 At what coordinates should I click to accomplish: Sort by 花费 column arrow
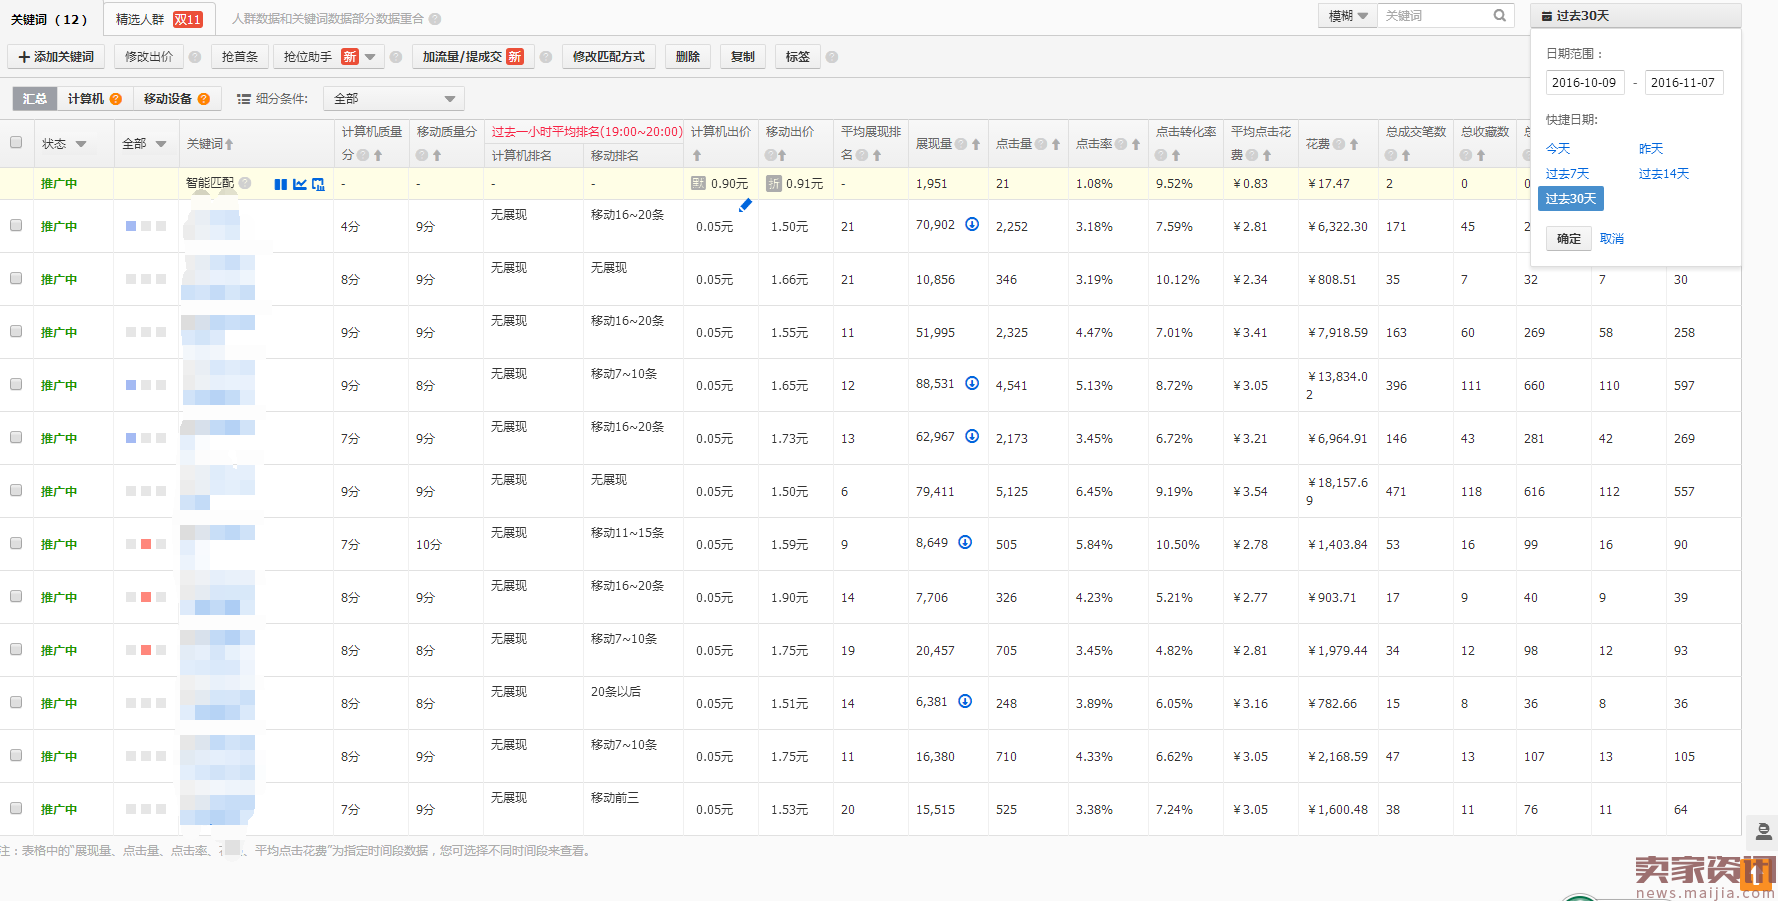tap(1354, 145)
